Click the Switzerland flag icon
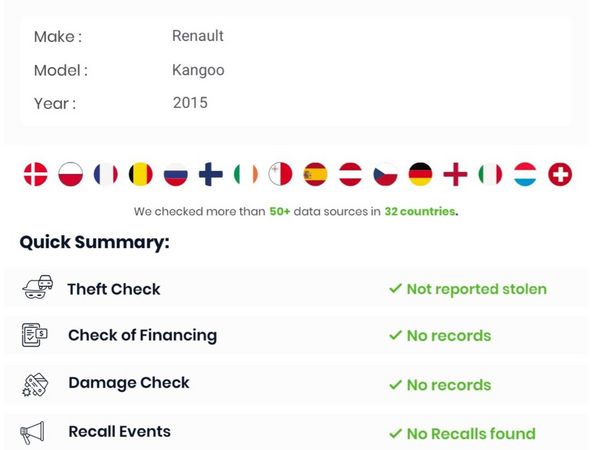 561,174
